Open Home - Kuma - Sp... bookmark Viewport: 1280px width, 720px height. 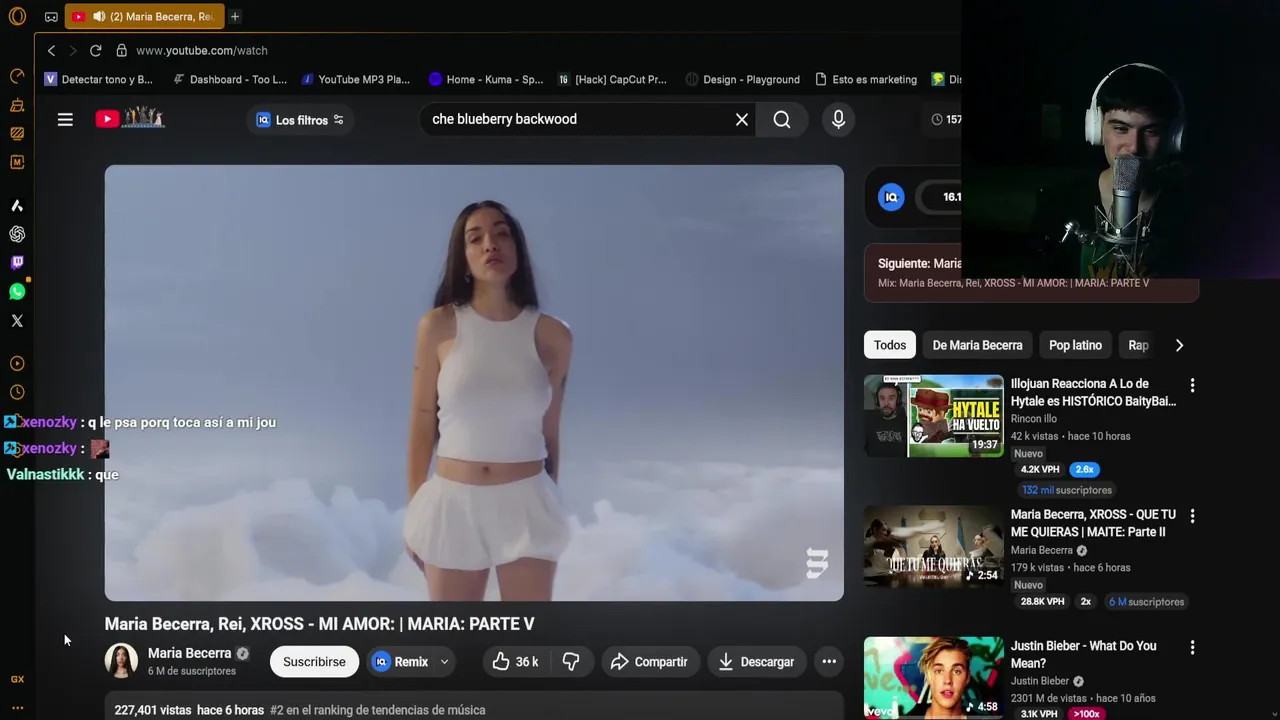tap(486, 79)
